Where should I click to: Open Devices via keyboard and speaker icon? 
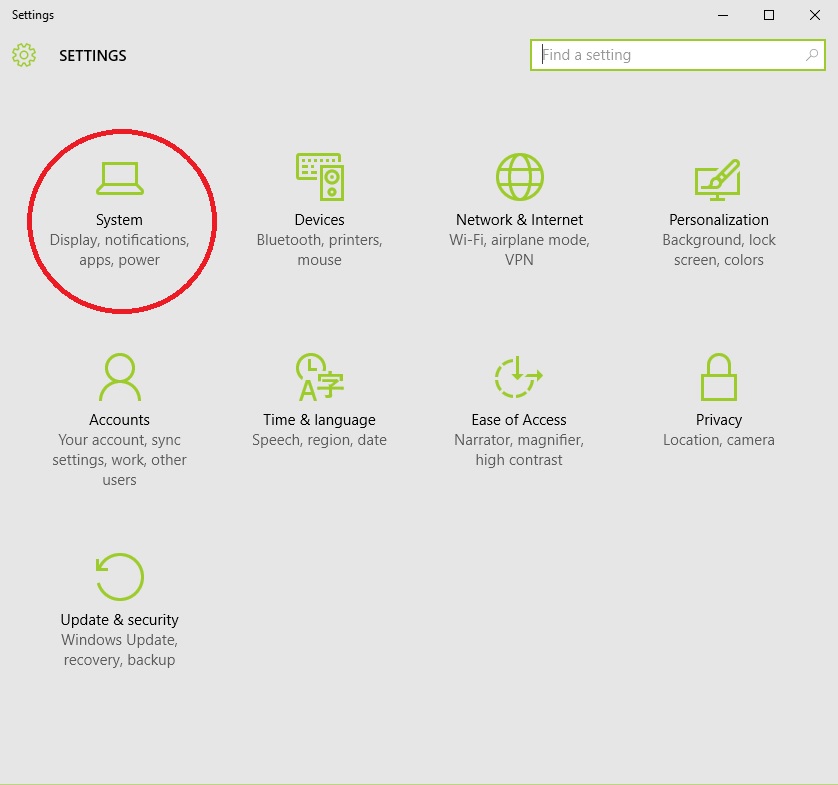click(x=320, y=177)
